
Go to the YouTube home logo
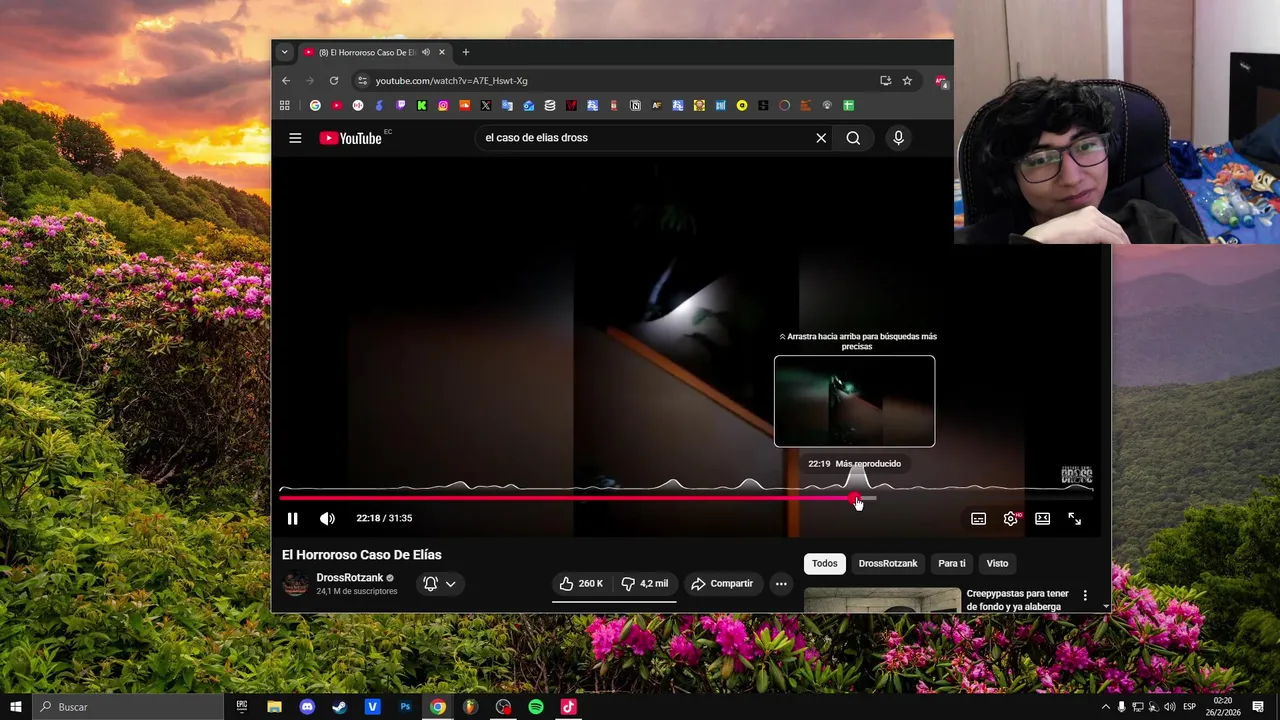point(351,138)
